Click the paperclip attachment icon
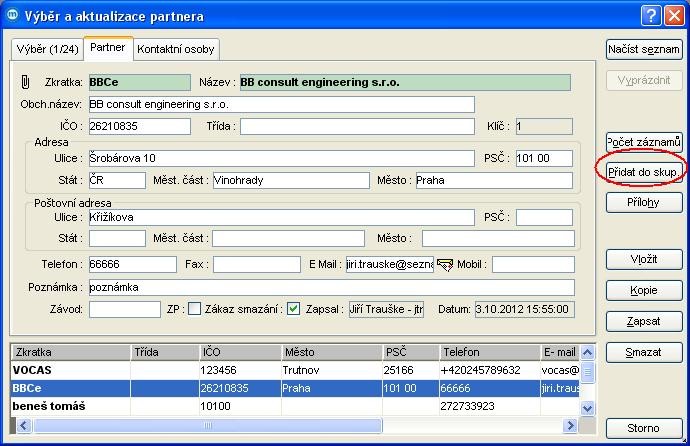 [26, 82]
